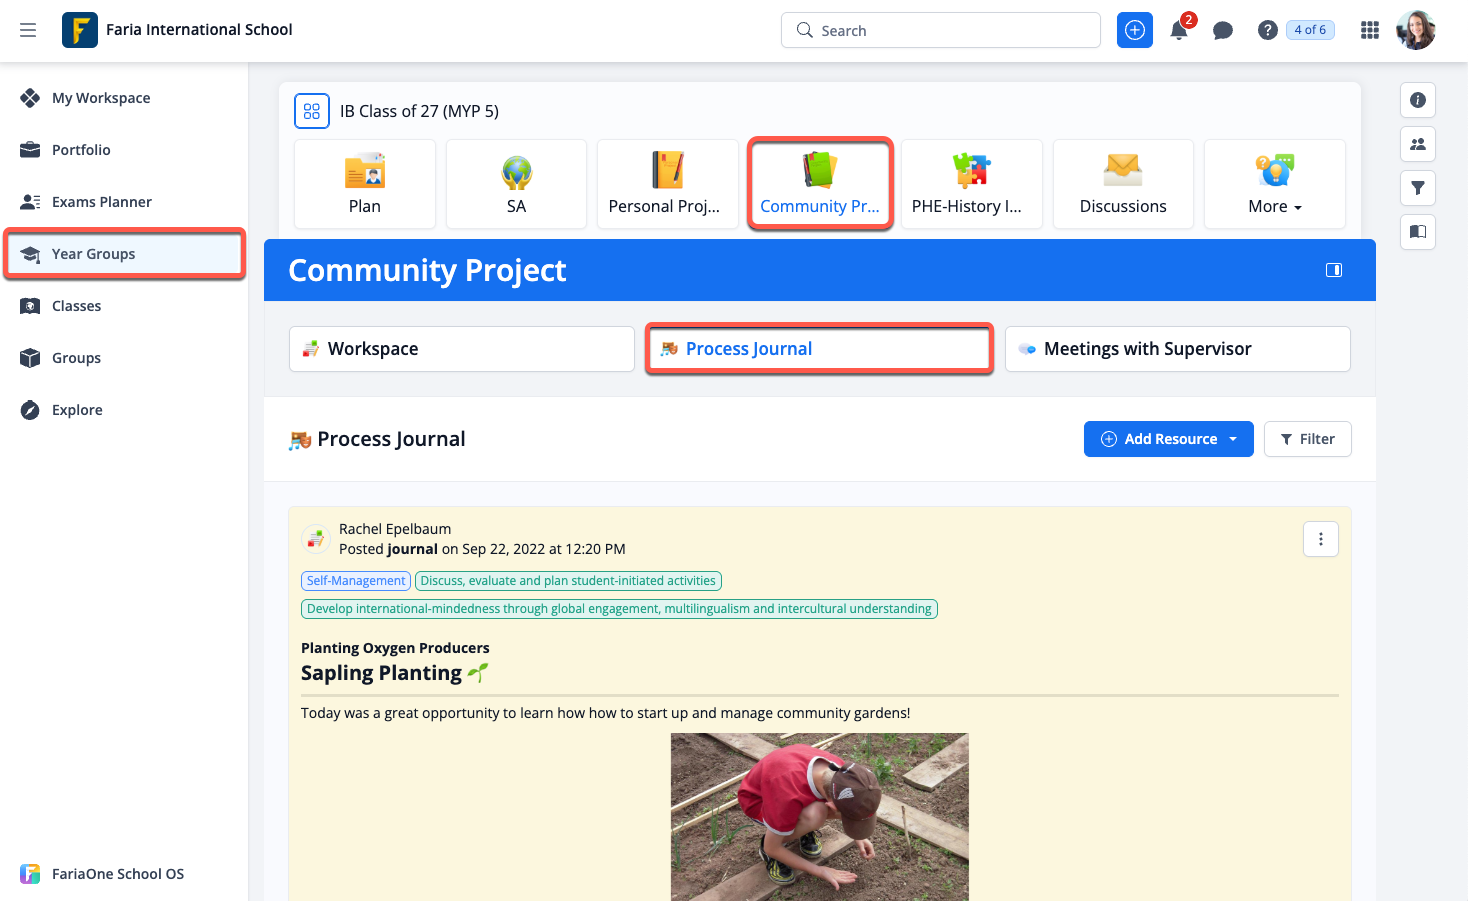Screen dimensions: 1468x901
Task: Open the apps grid launcher icon
Action: tap(1369, 30)
